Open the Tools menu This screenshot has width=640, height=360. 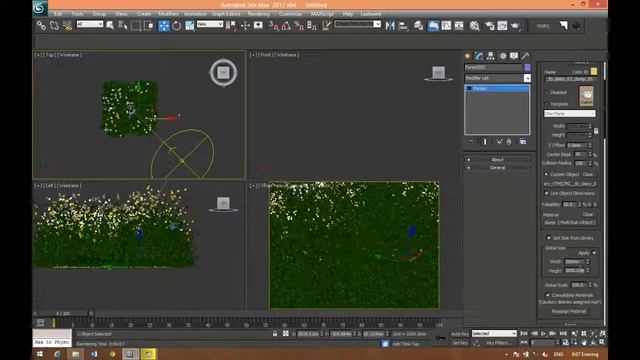click(x=78, y=14)
